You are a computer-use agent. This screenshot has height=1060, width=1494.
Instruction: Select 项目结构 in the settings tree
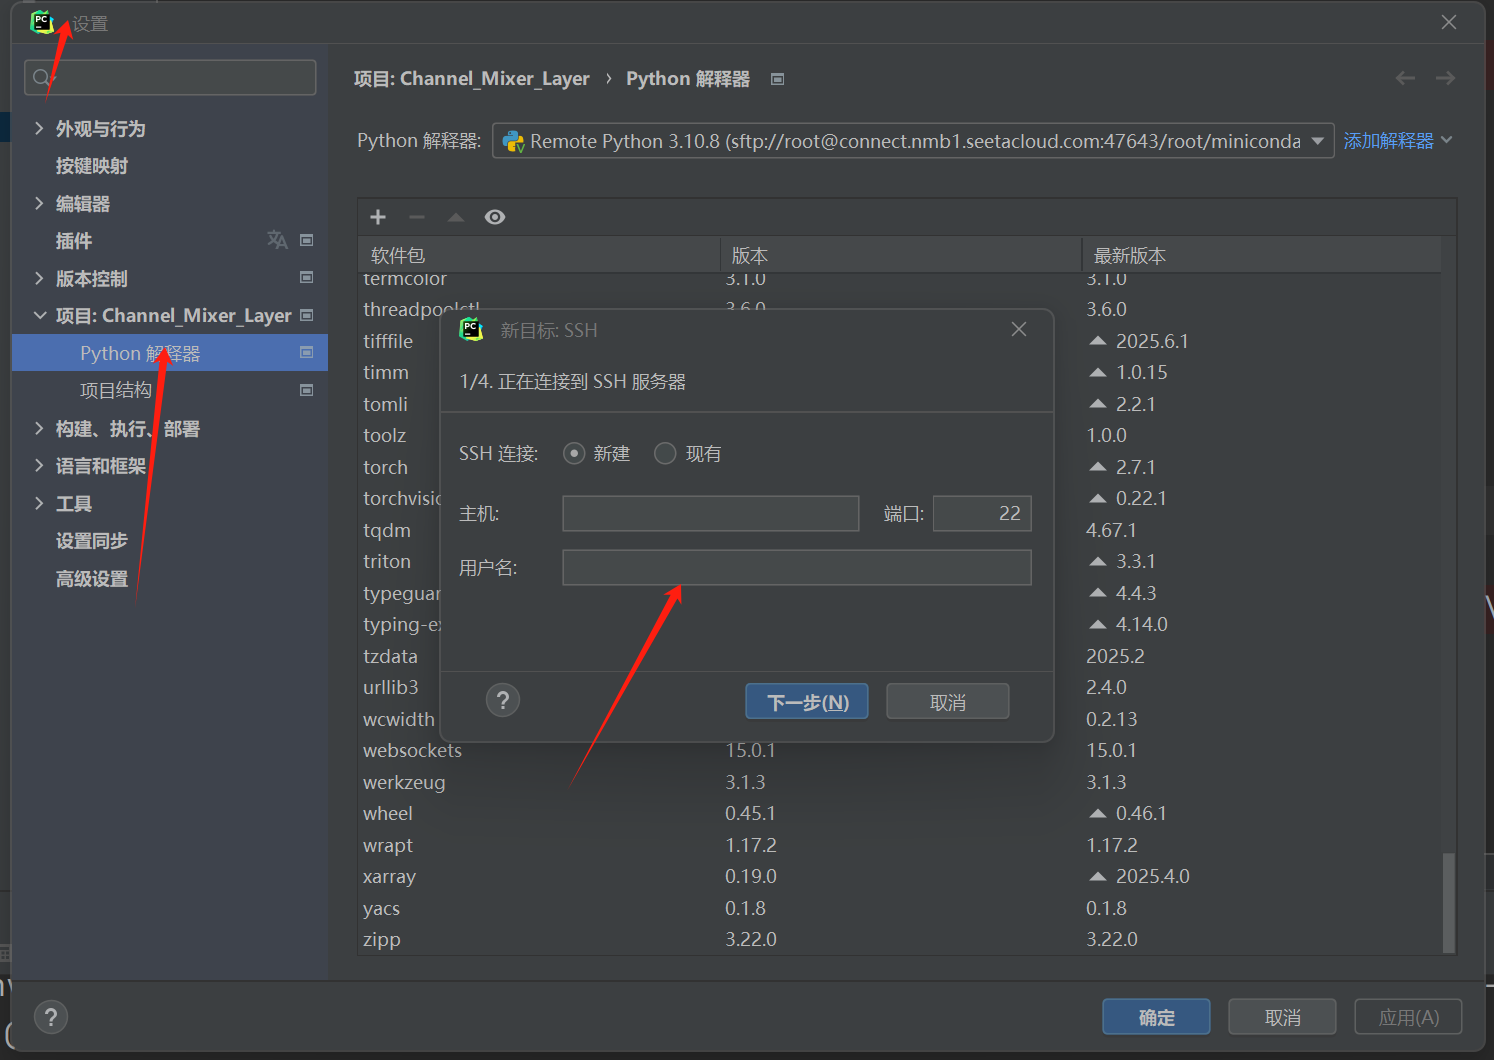pos(116,390)
